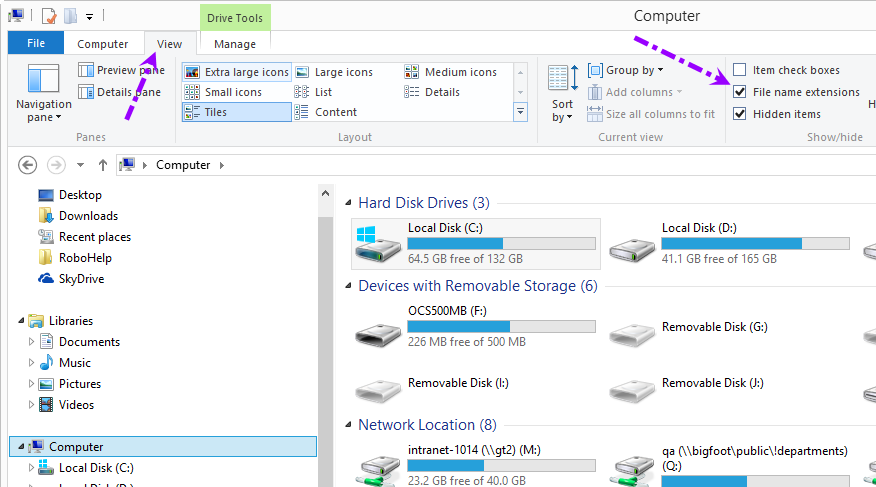
Task: Collapse Network Location group
Action: (348, 425)
